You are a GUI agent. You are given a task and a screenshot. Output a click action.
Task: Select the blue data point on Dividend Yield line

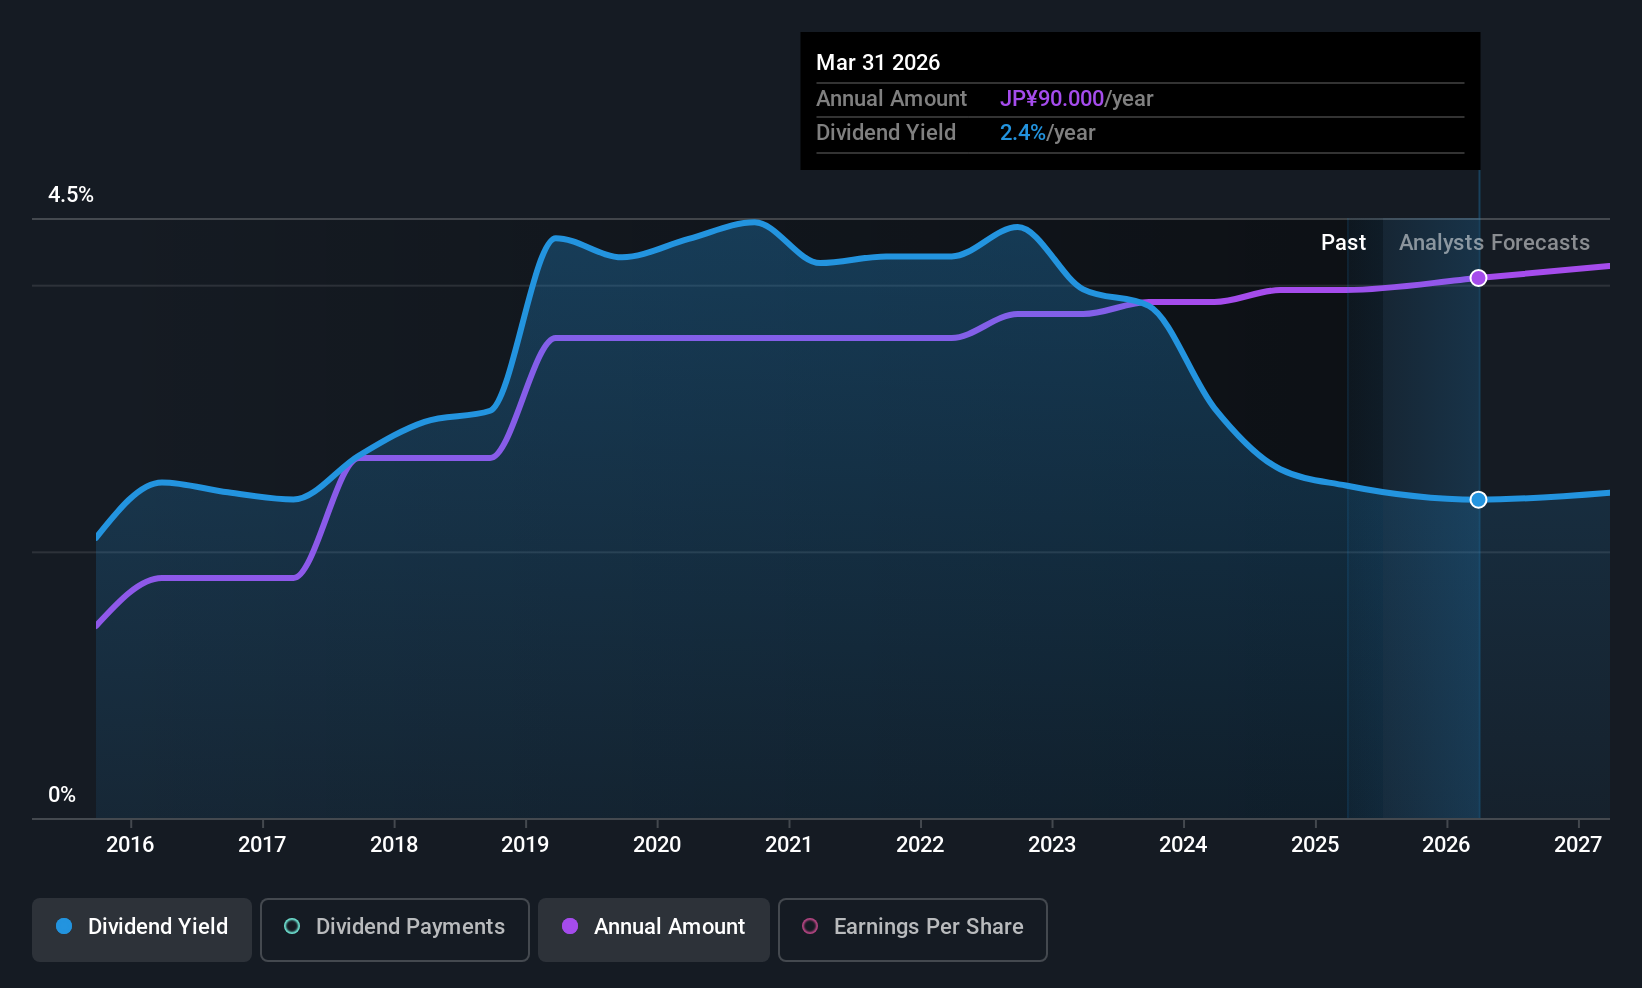click(1478, 499)
